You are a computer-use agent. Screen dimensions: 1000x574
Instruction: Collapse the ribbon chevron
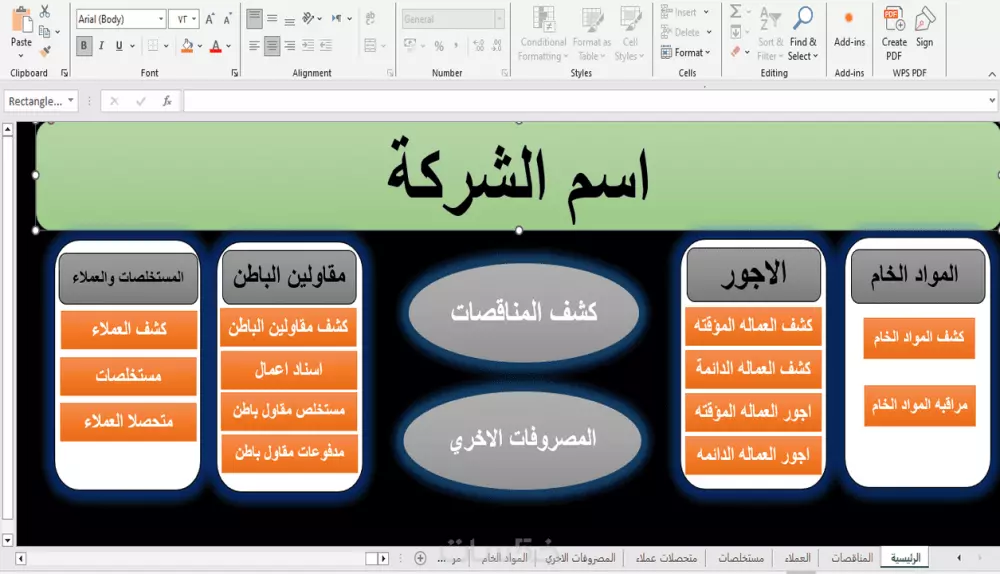click(x=992, y=74)
